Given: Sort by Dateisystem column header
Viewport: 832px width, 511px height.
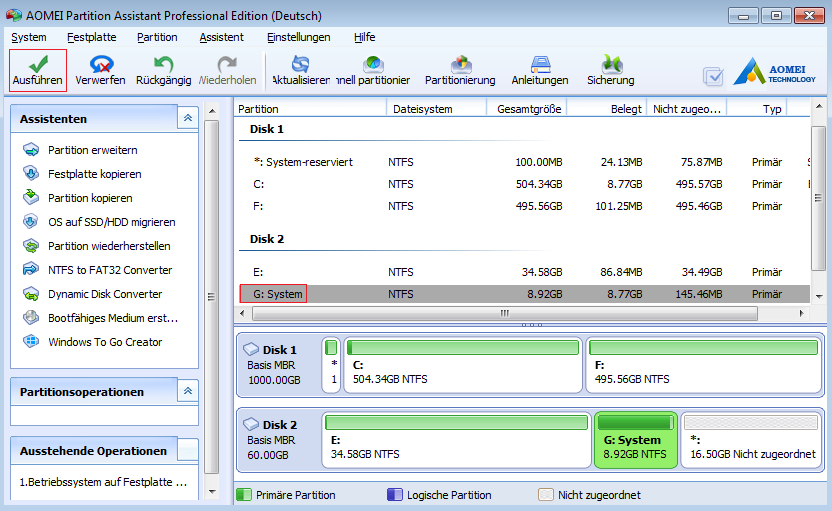Looking at the screenshot, I should (x=437, y=109).
